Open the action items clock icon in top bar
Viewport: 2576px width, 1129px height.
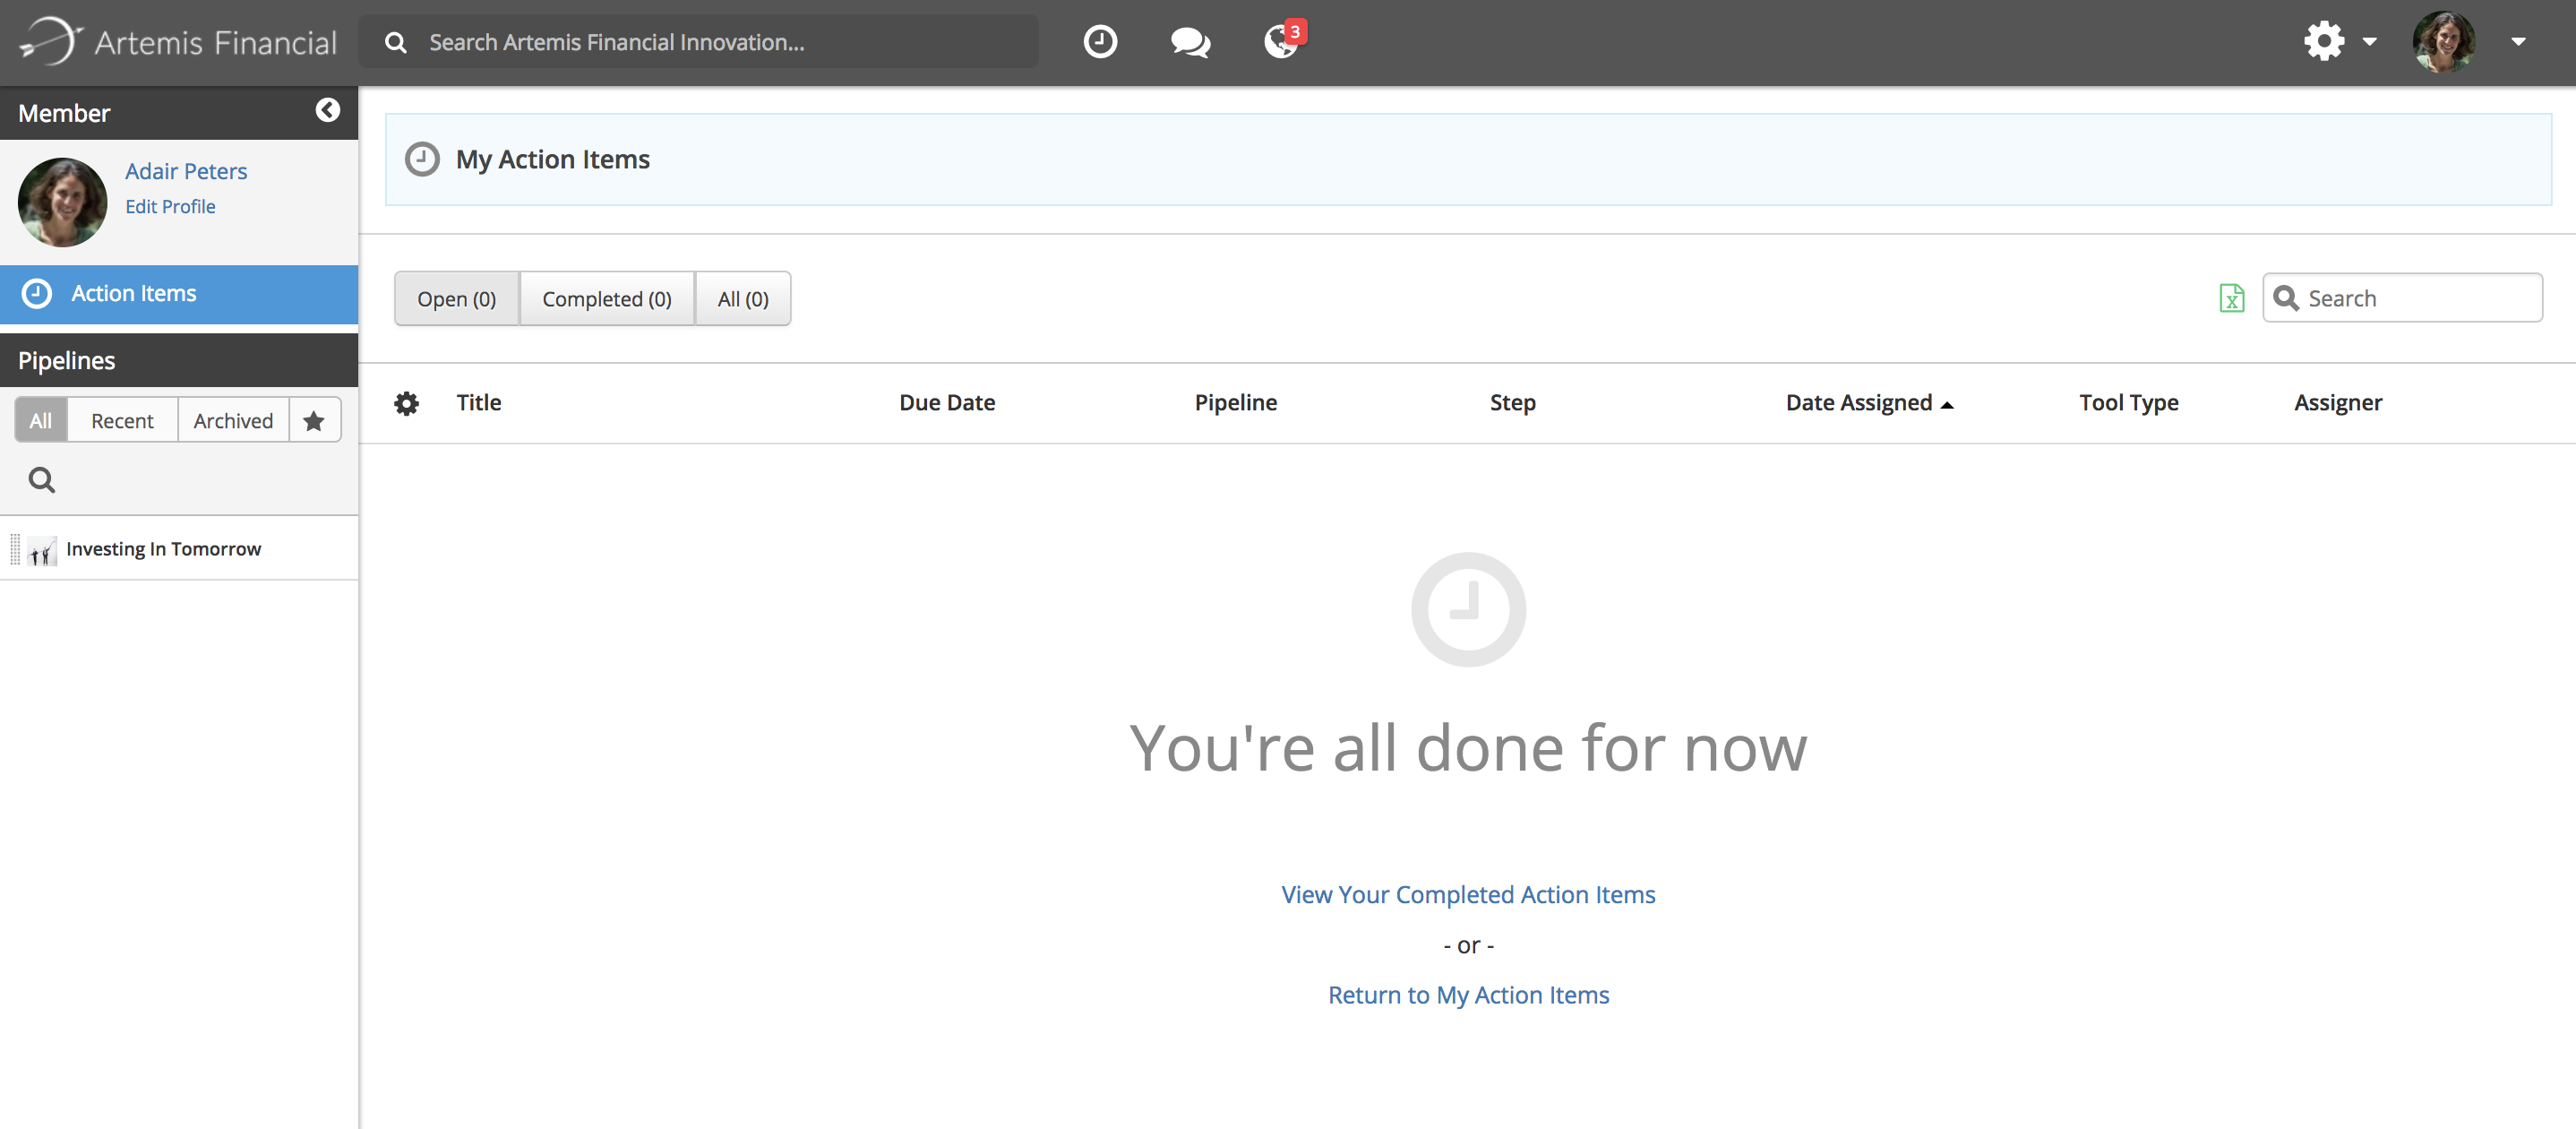[x=1100, y=42]
